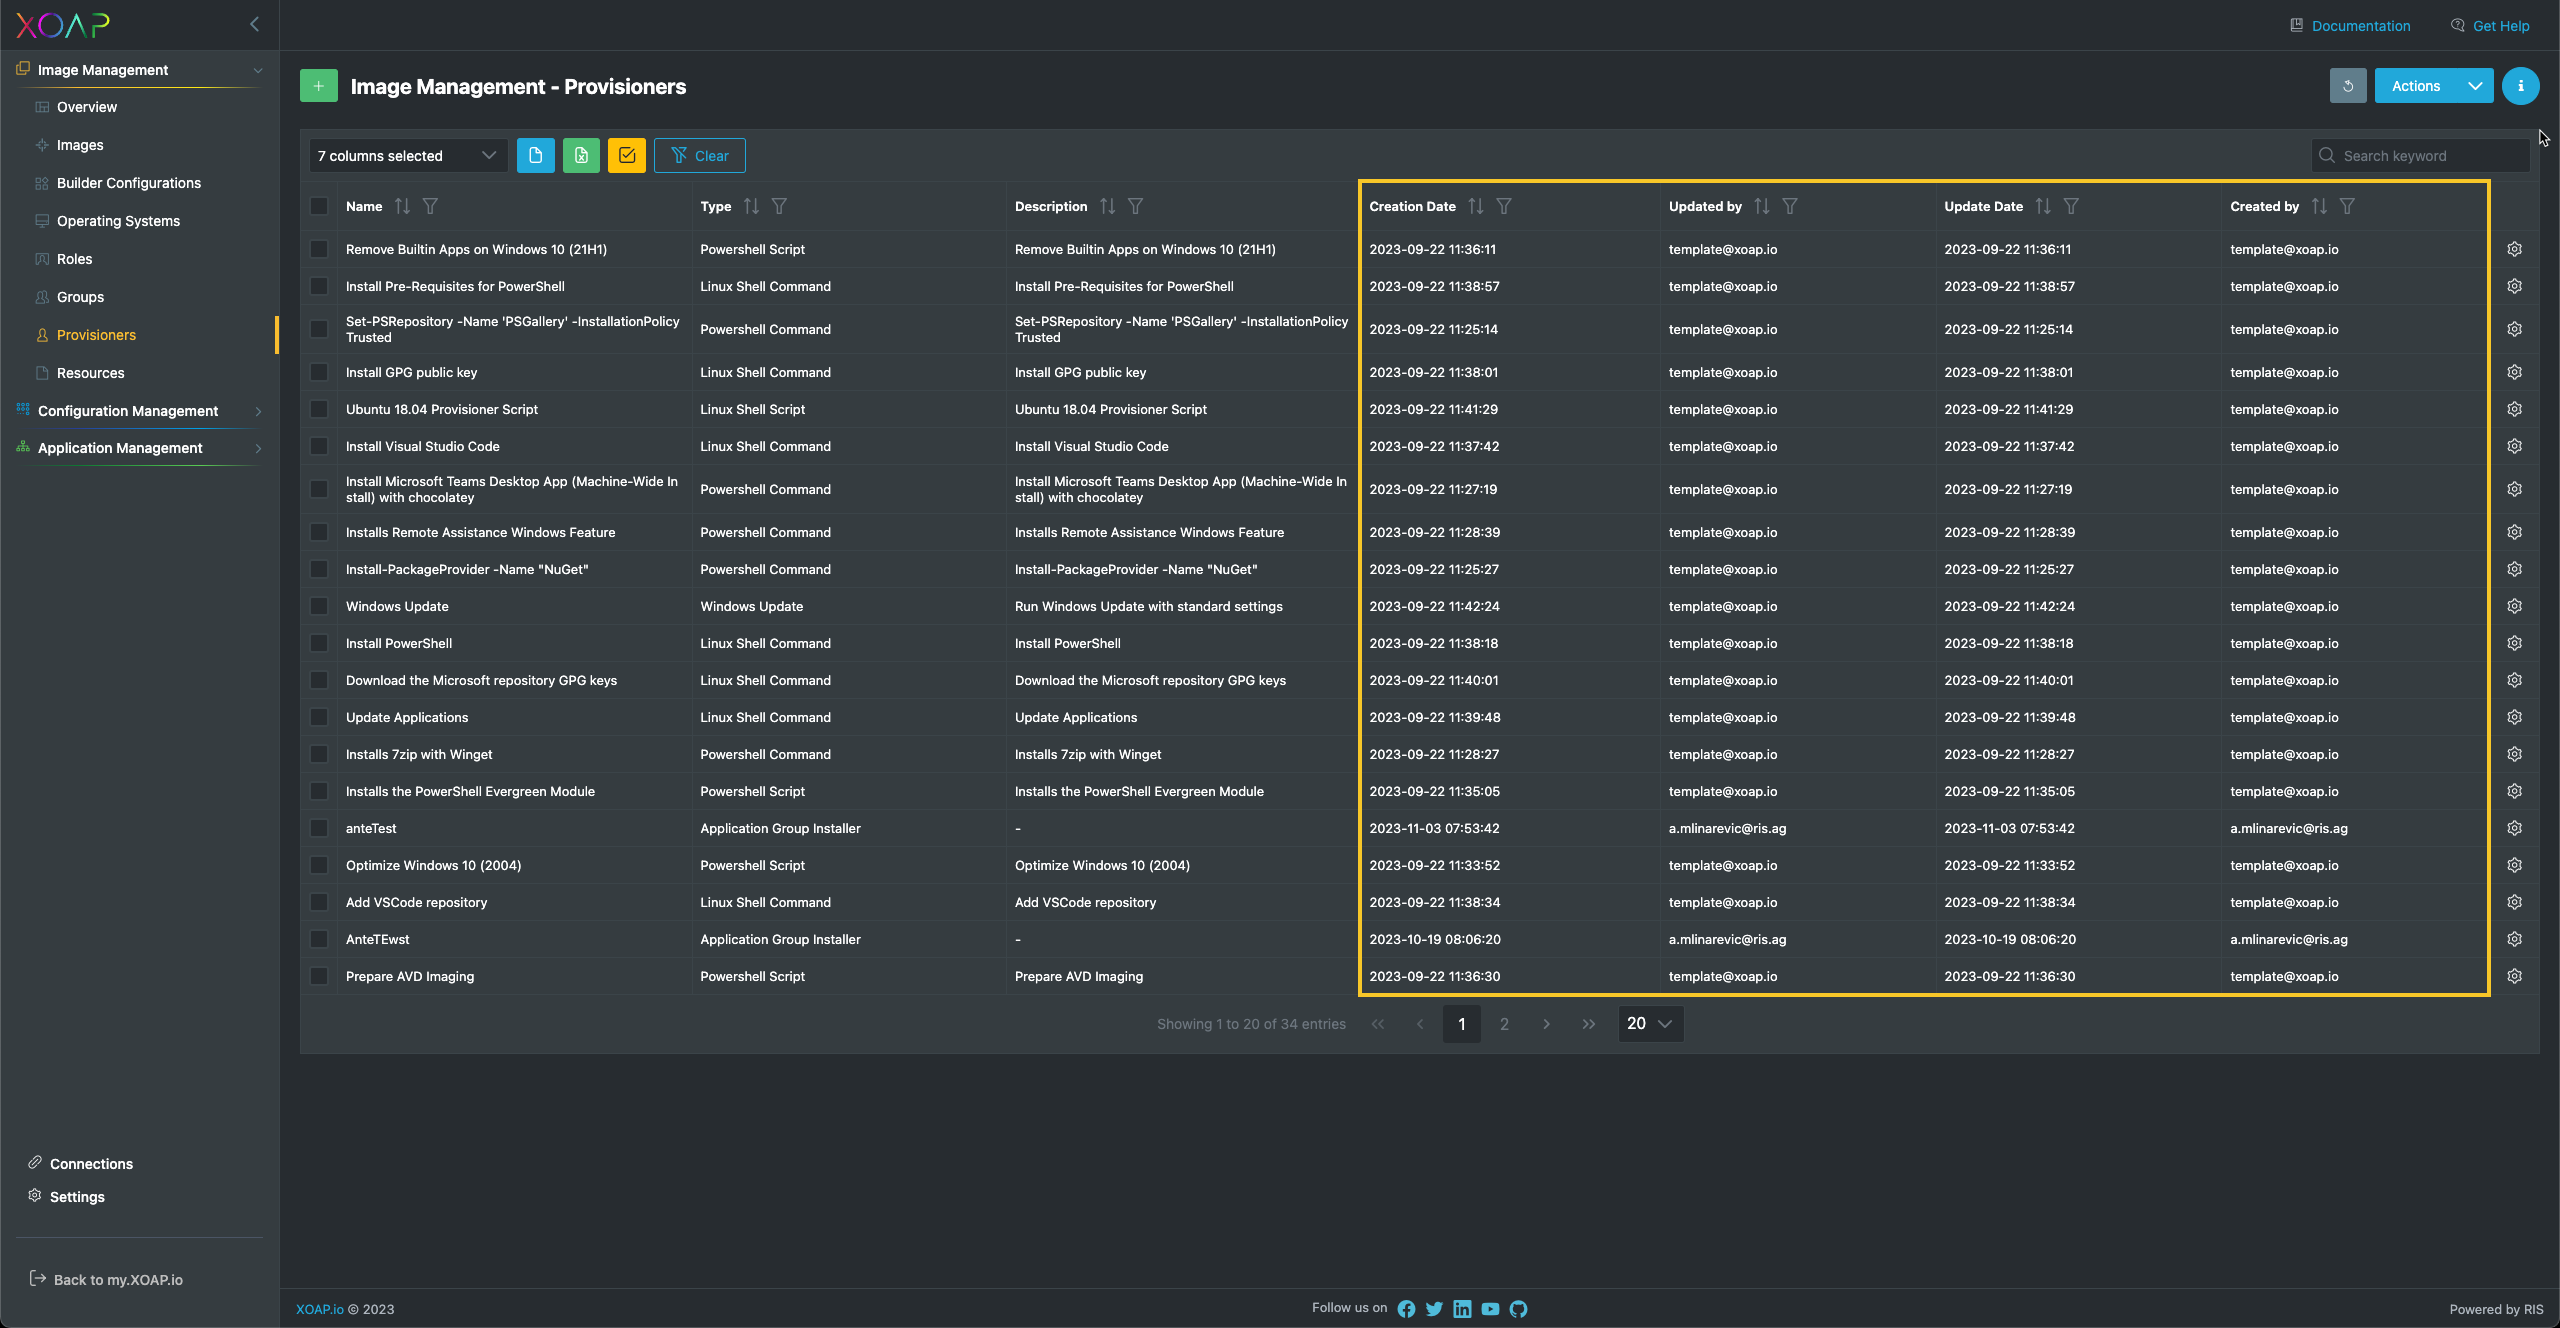Viewport: 2560px width, 1328px height.
Task: Sort by Creation Date arrows
Action: pos(1475,206)
